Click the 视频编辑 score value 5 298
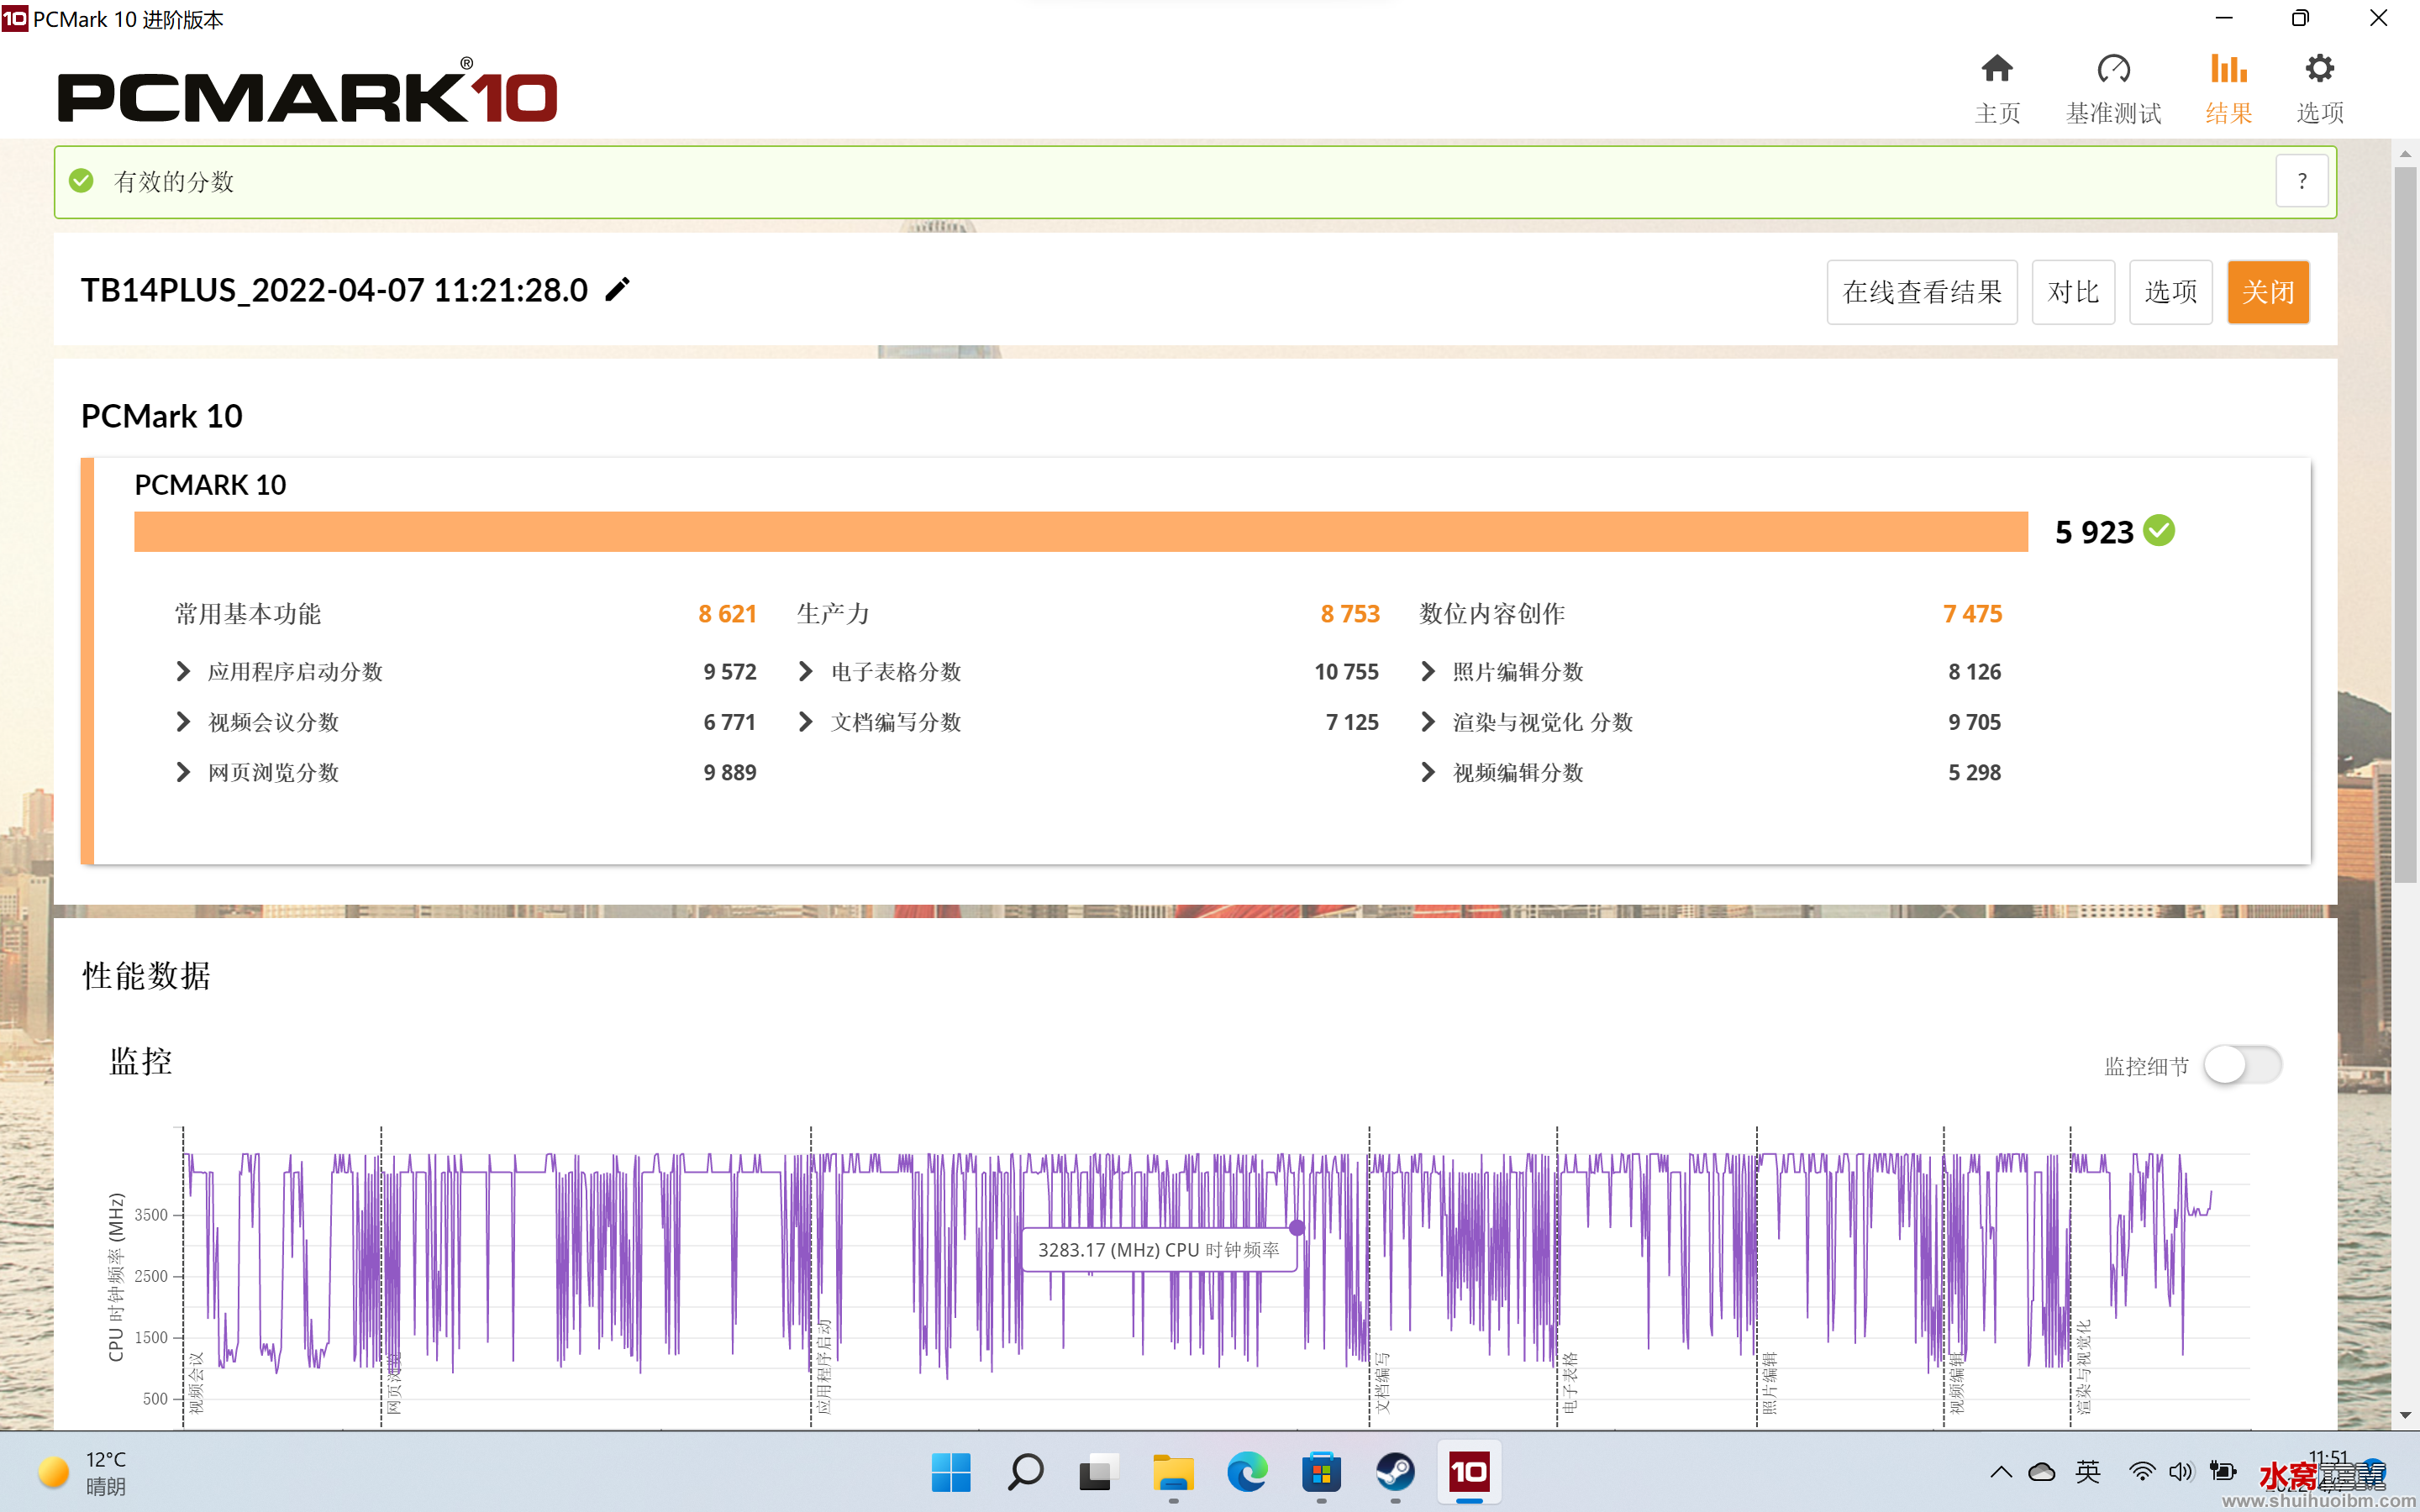 (1974, 772)
